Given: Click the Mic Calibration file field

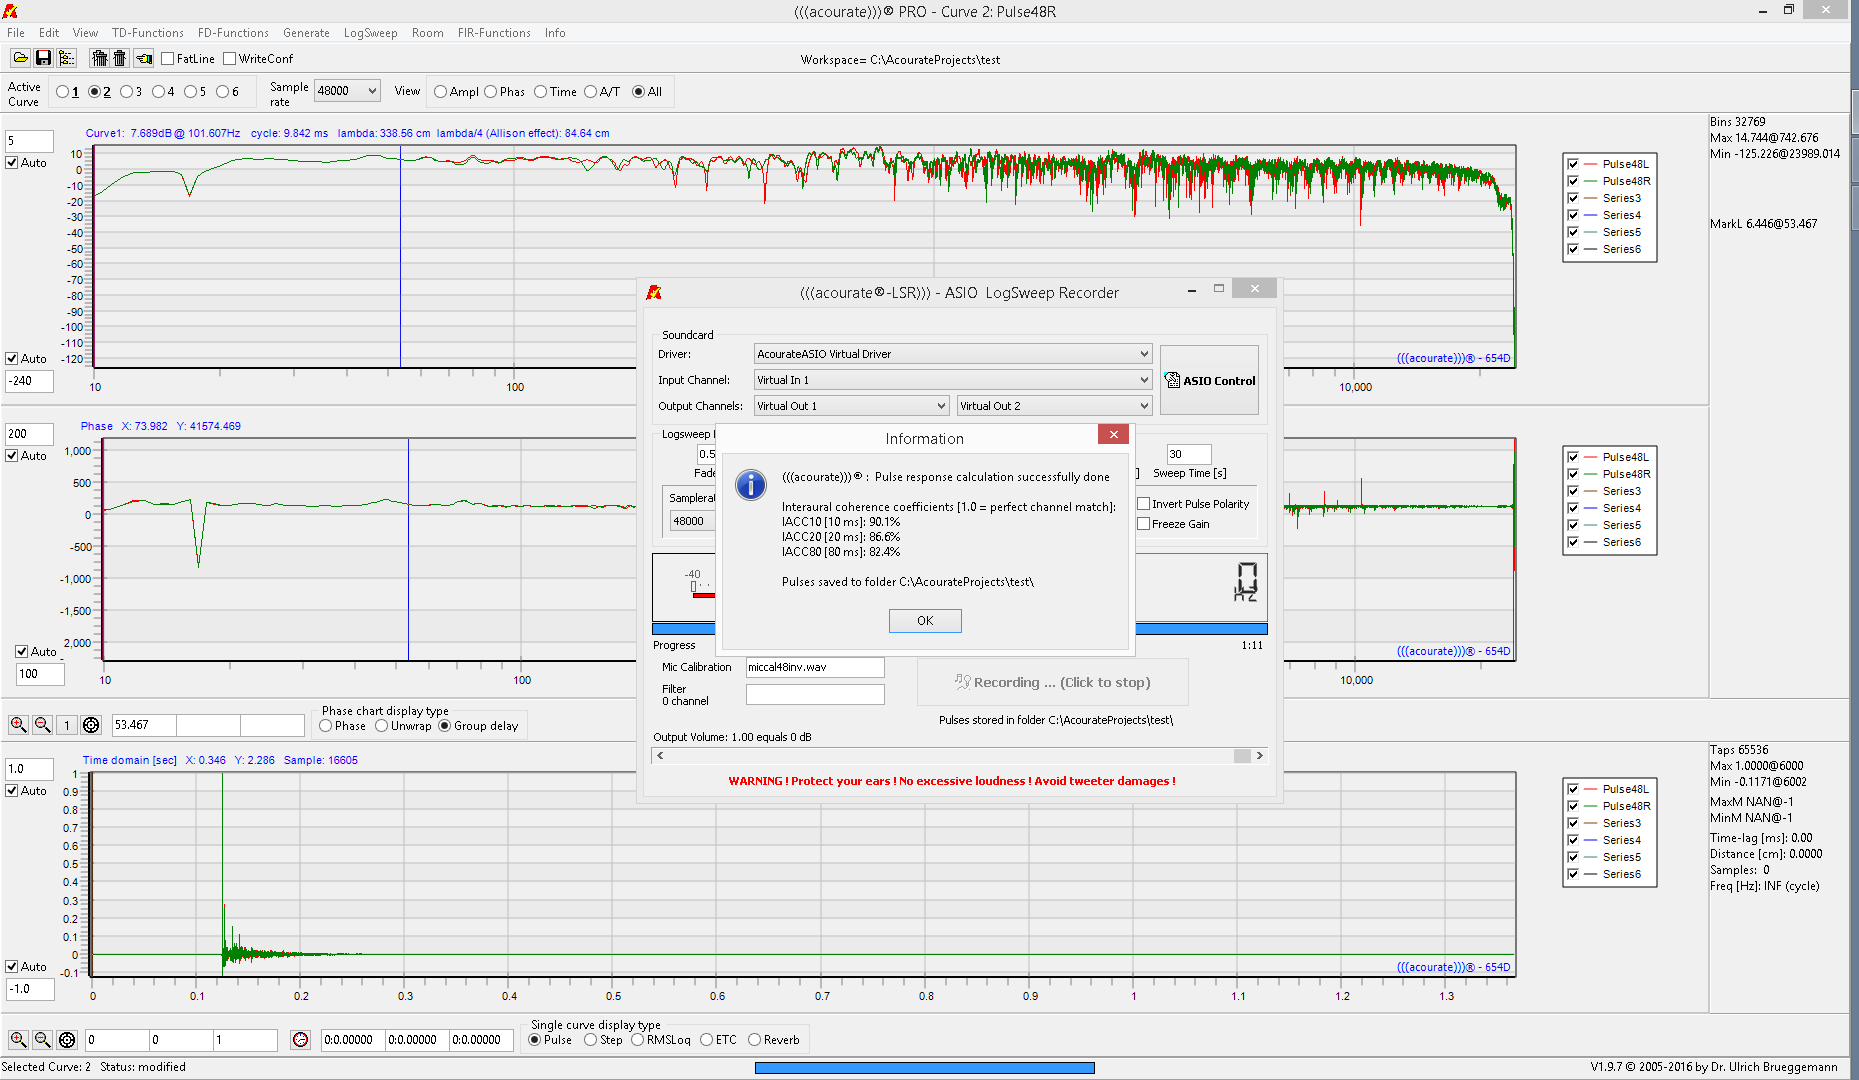Looking at the screenshot, I should (815, 667).
